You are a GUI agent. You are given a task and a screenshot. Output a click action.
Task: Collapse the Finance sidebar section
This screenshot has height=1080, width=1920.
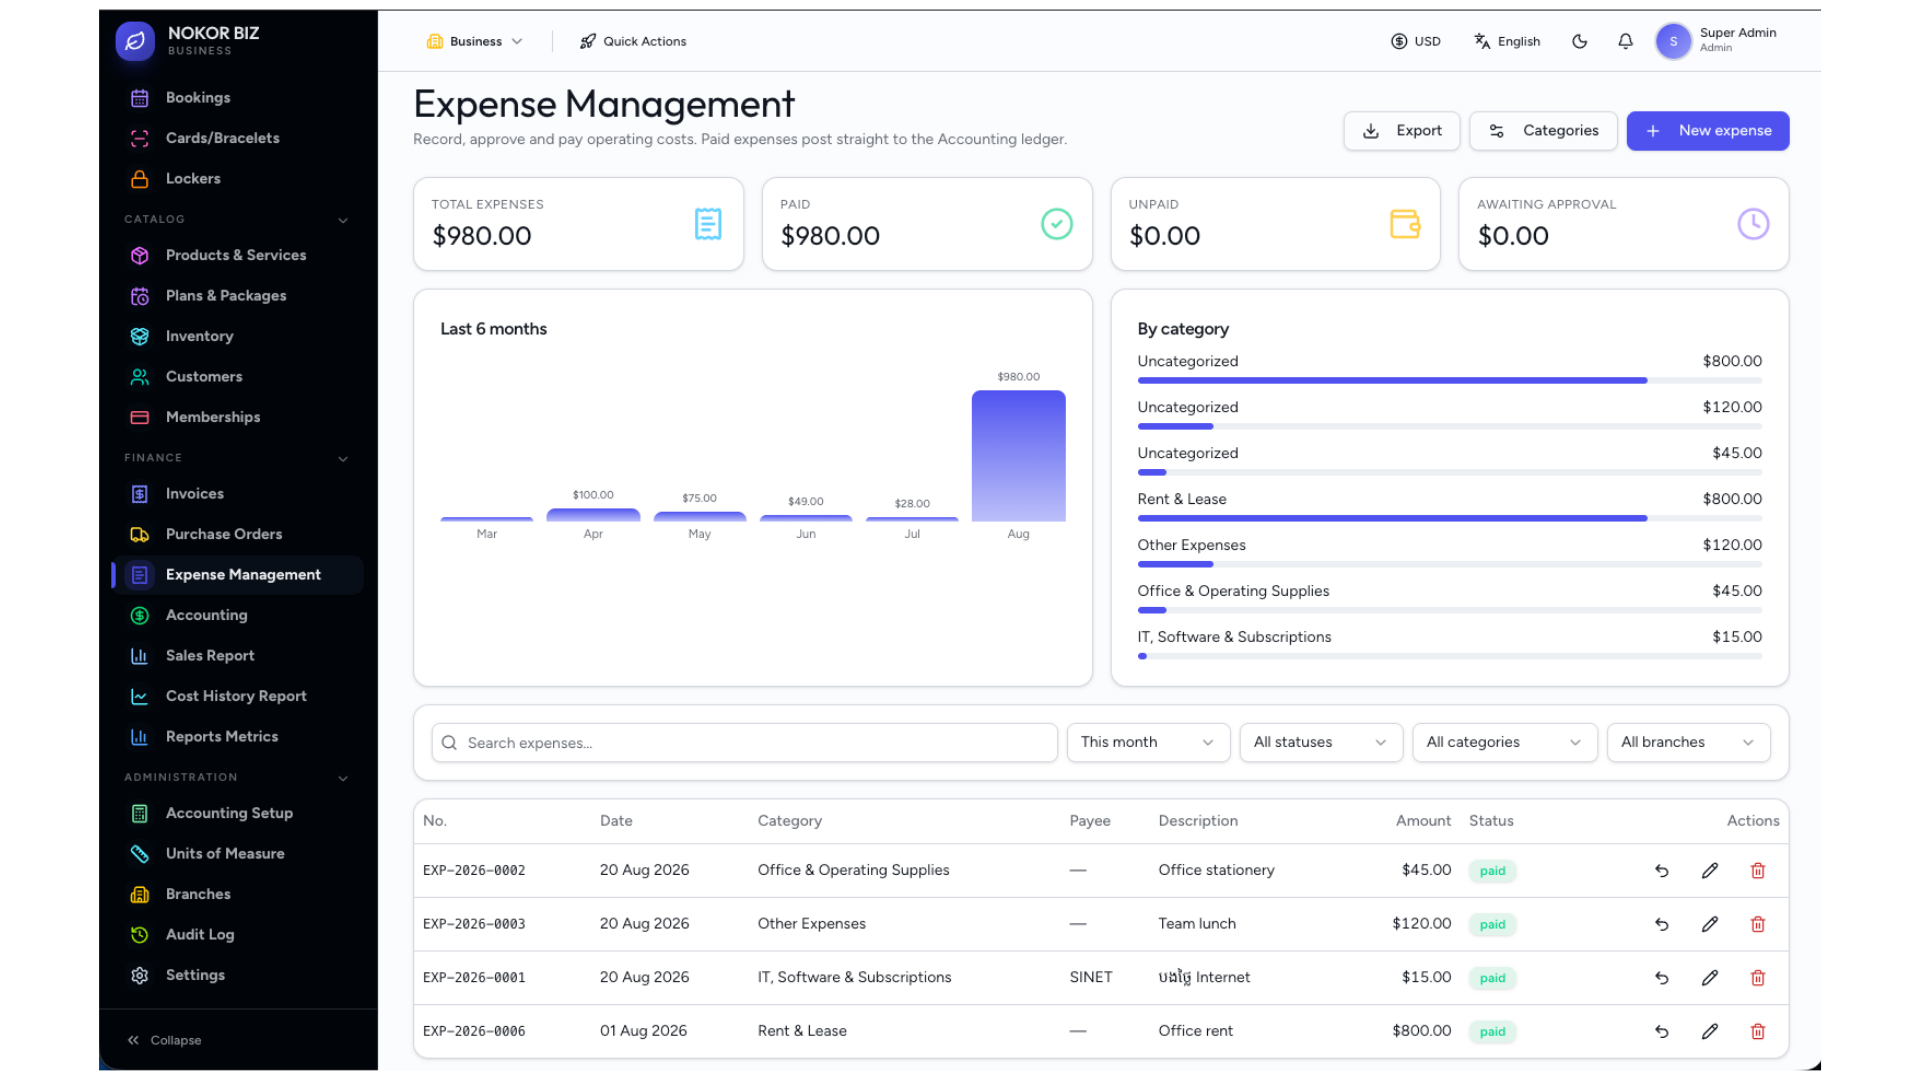(343, 459)
